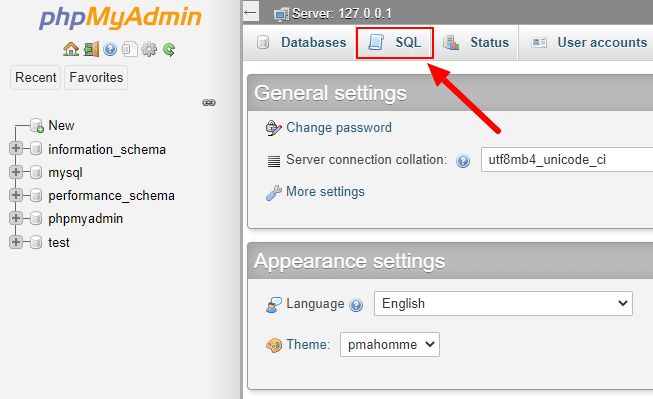The height and width of the screenshot is (399, 653).
Task: Open the Theme dropdown showing pmahomme
Action: point(389,344)
